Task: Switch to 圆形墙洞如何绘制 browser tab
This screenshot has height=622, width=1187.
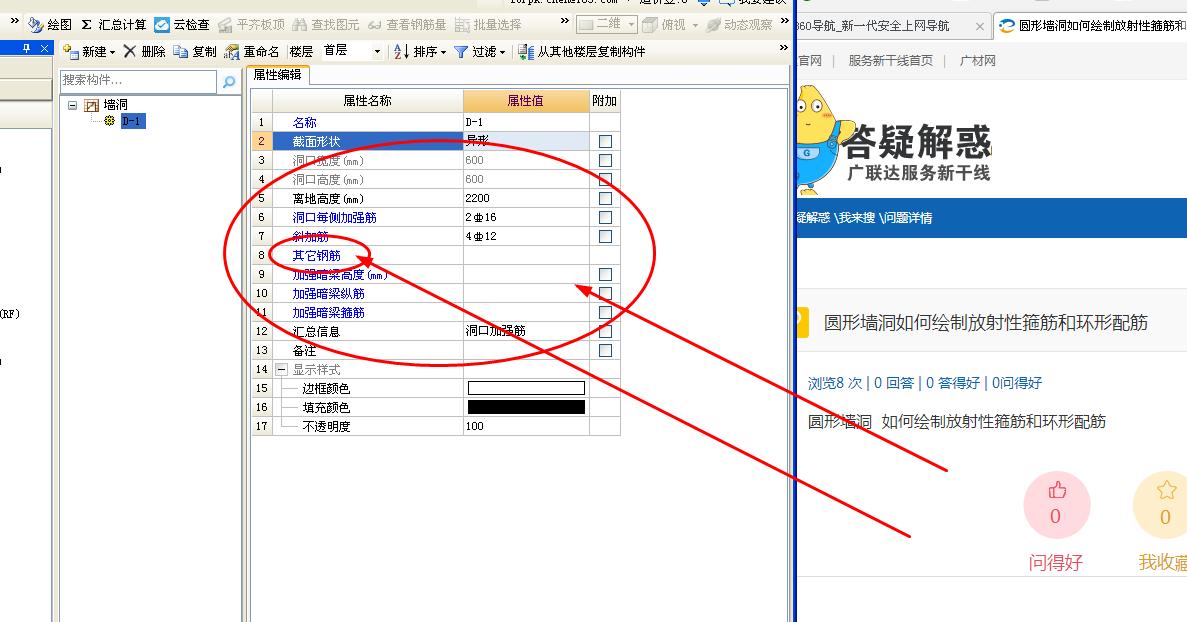Action: click(1092, 26)
